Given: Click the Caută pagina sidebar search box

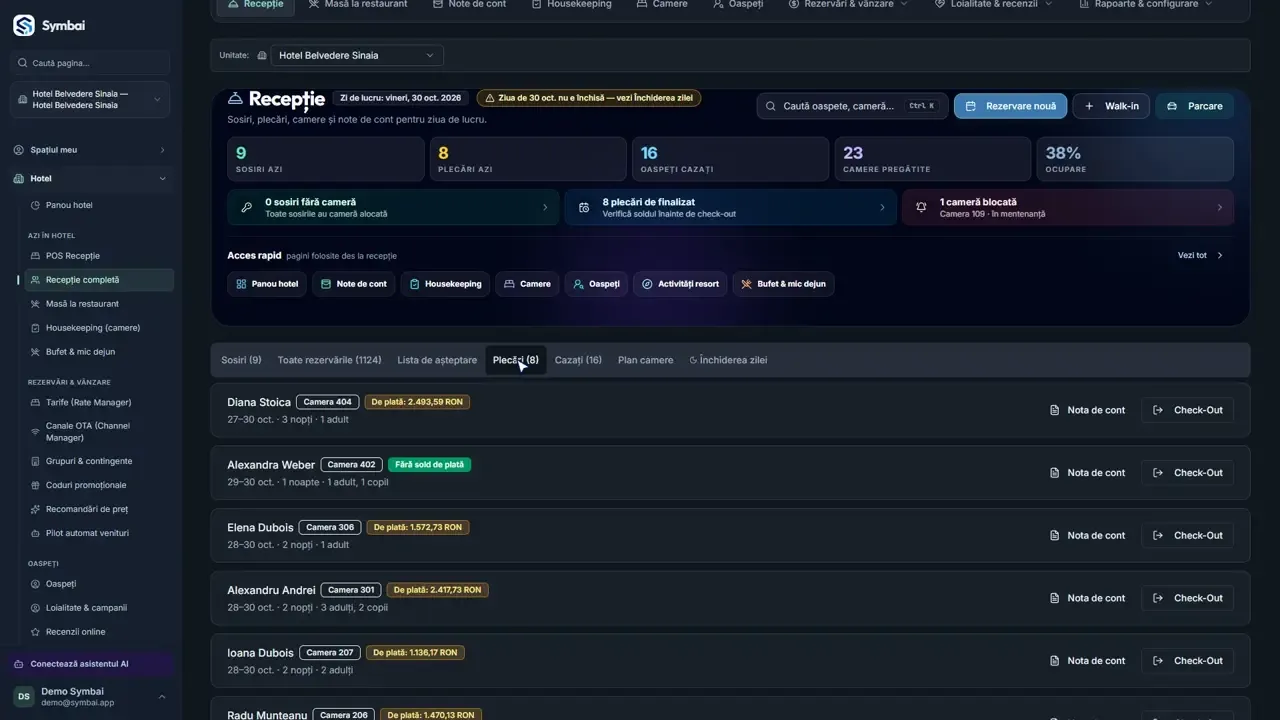Looking at the screenshot, I should click(90, 63).
